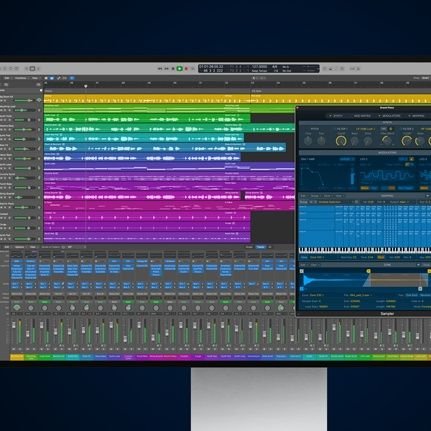The width and height of the screenshot is (431, 431).
Task: Select the yellow name label of first mixer channel
Action: (x=17, y=357)
